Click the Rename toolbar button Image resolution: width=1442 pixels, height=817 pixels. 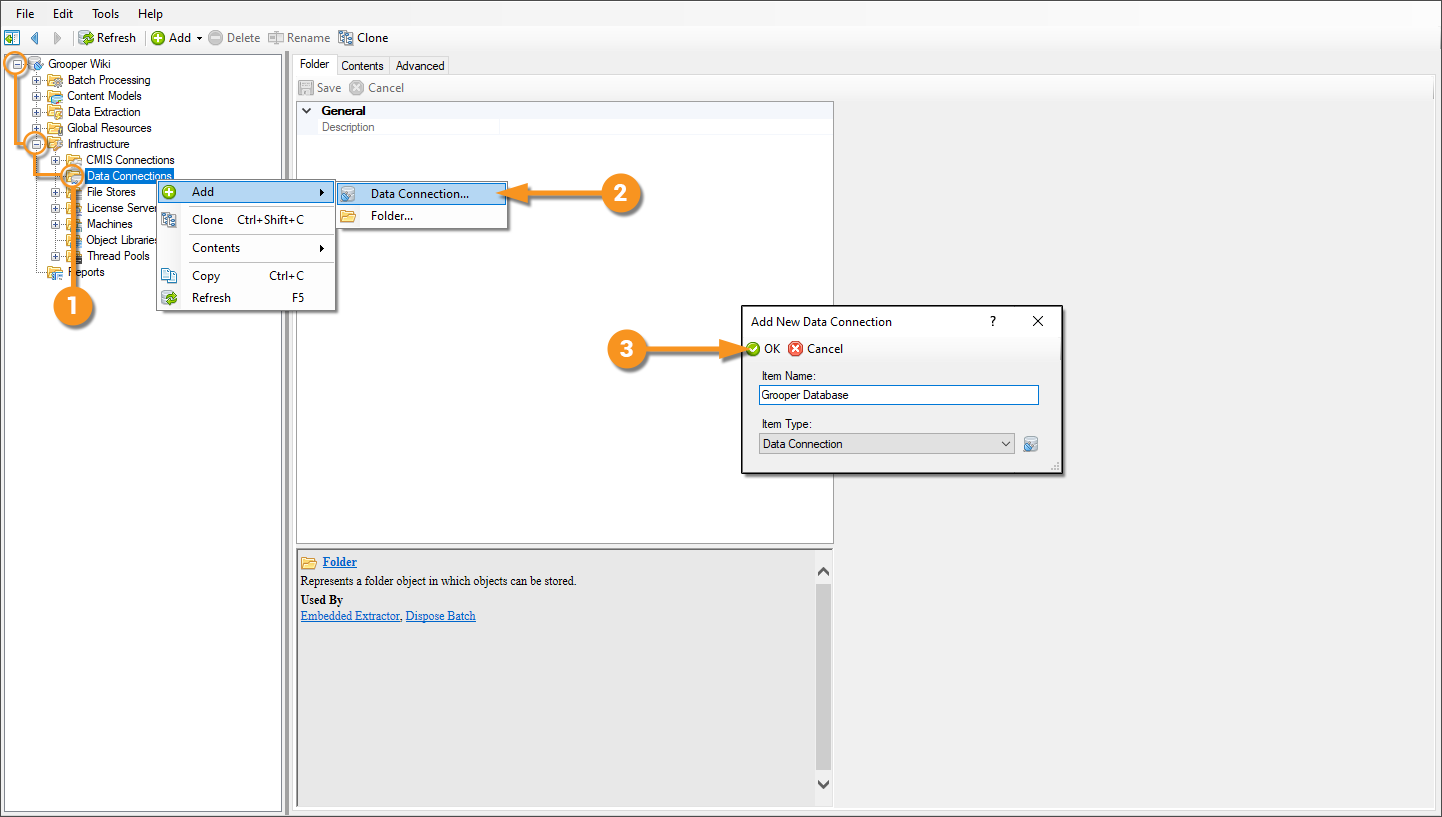[299, 38]
